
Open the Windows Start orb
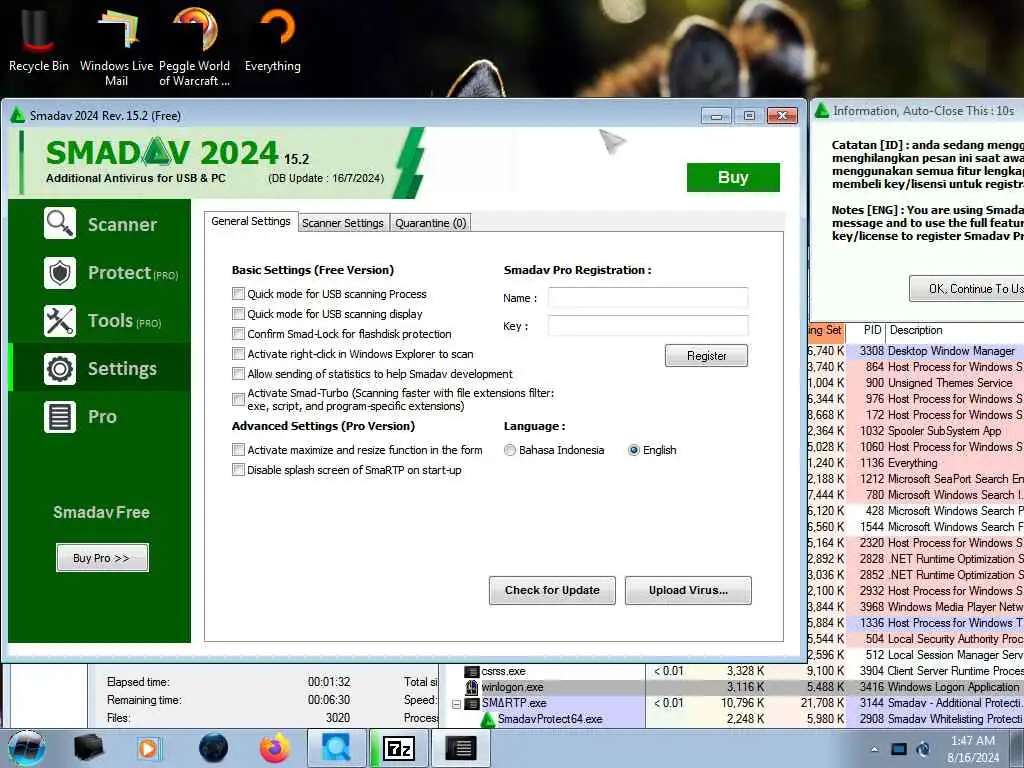(x=27, y=748)
